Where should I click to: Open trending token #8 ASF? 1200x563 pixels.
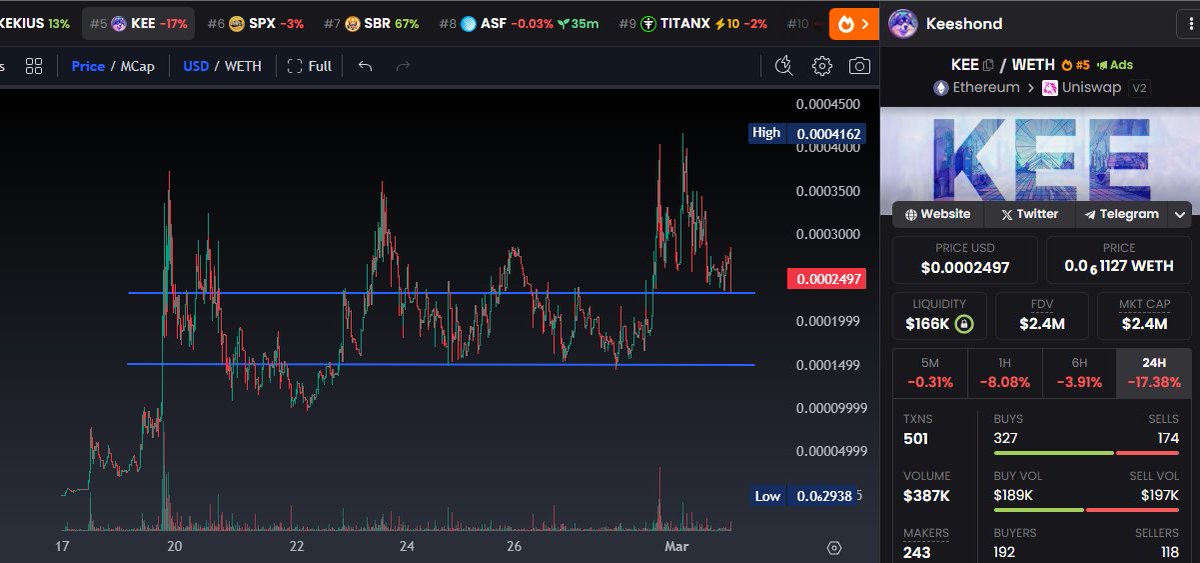point(517,23)
